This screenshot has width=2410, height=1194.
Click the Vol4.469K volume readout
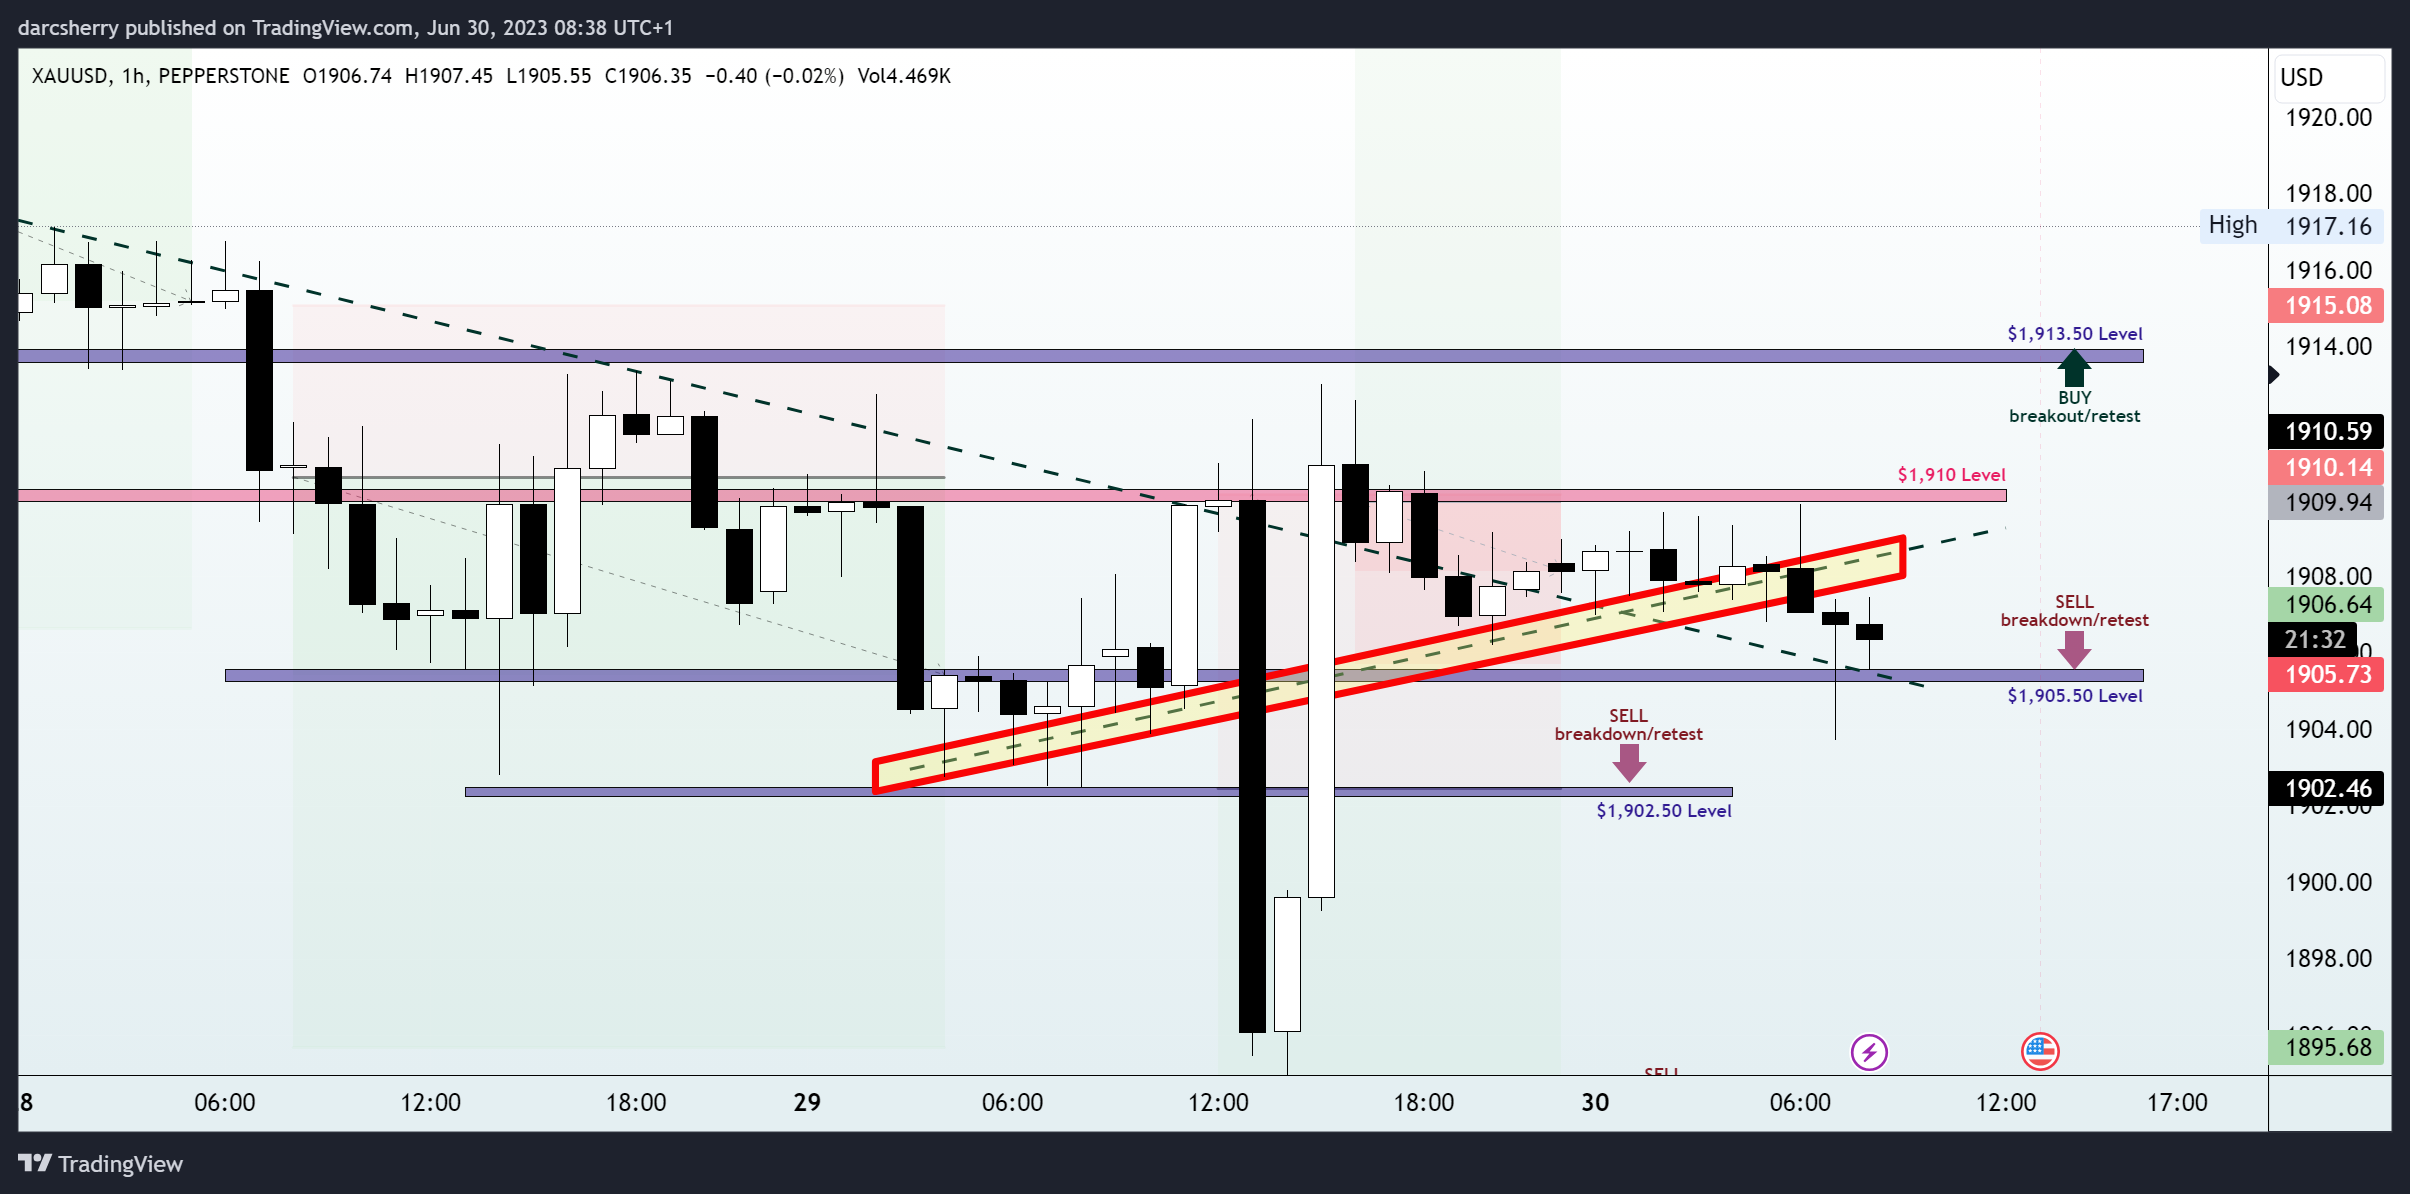pos(904,76)
